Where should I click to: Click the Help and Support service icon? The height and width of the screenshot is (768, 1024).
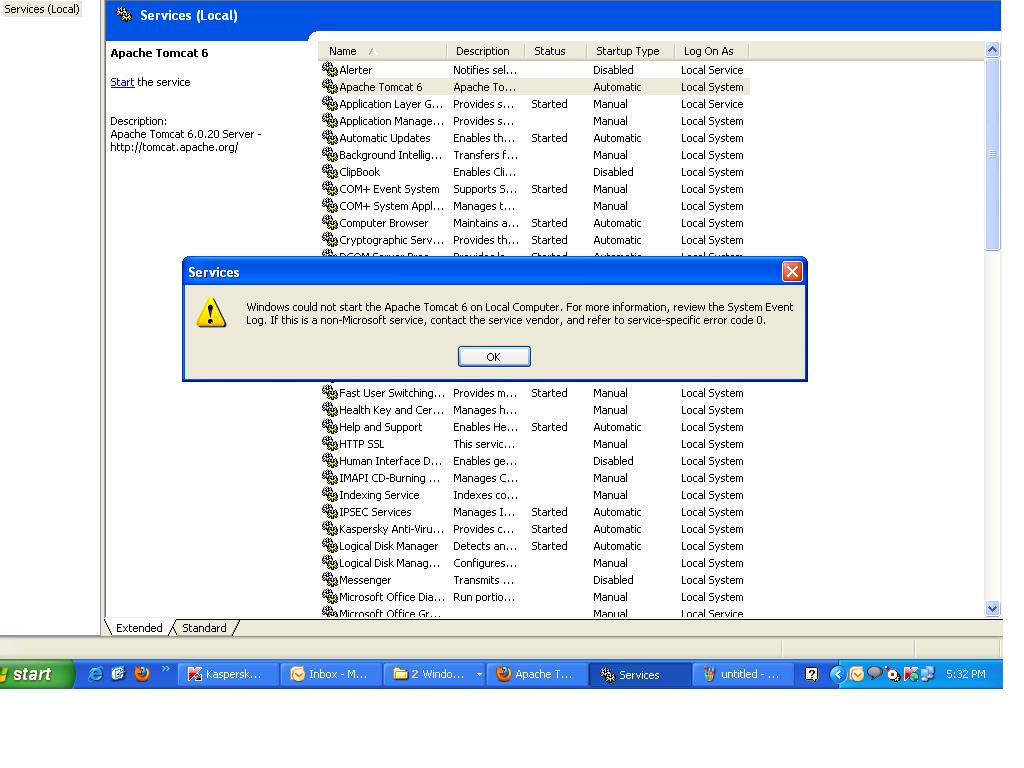tap(330, 426)
